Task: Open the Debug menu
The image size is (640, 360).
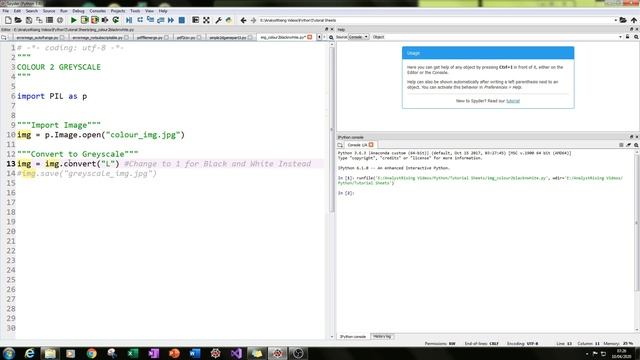Action: 78,11
